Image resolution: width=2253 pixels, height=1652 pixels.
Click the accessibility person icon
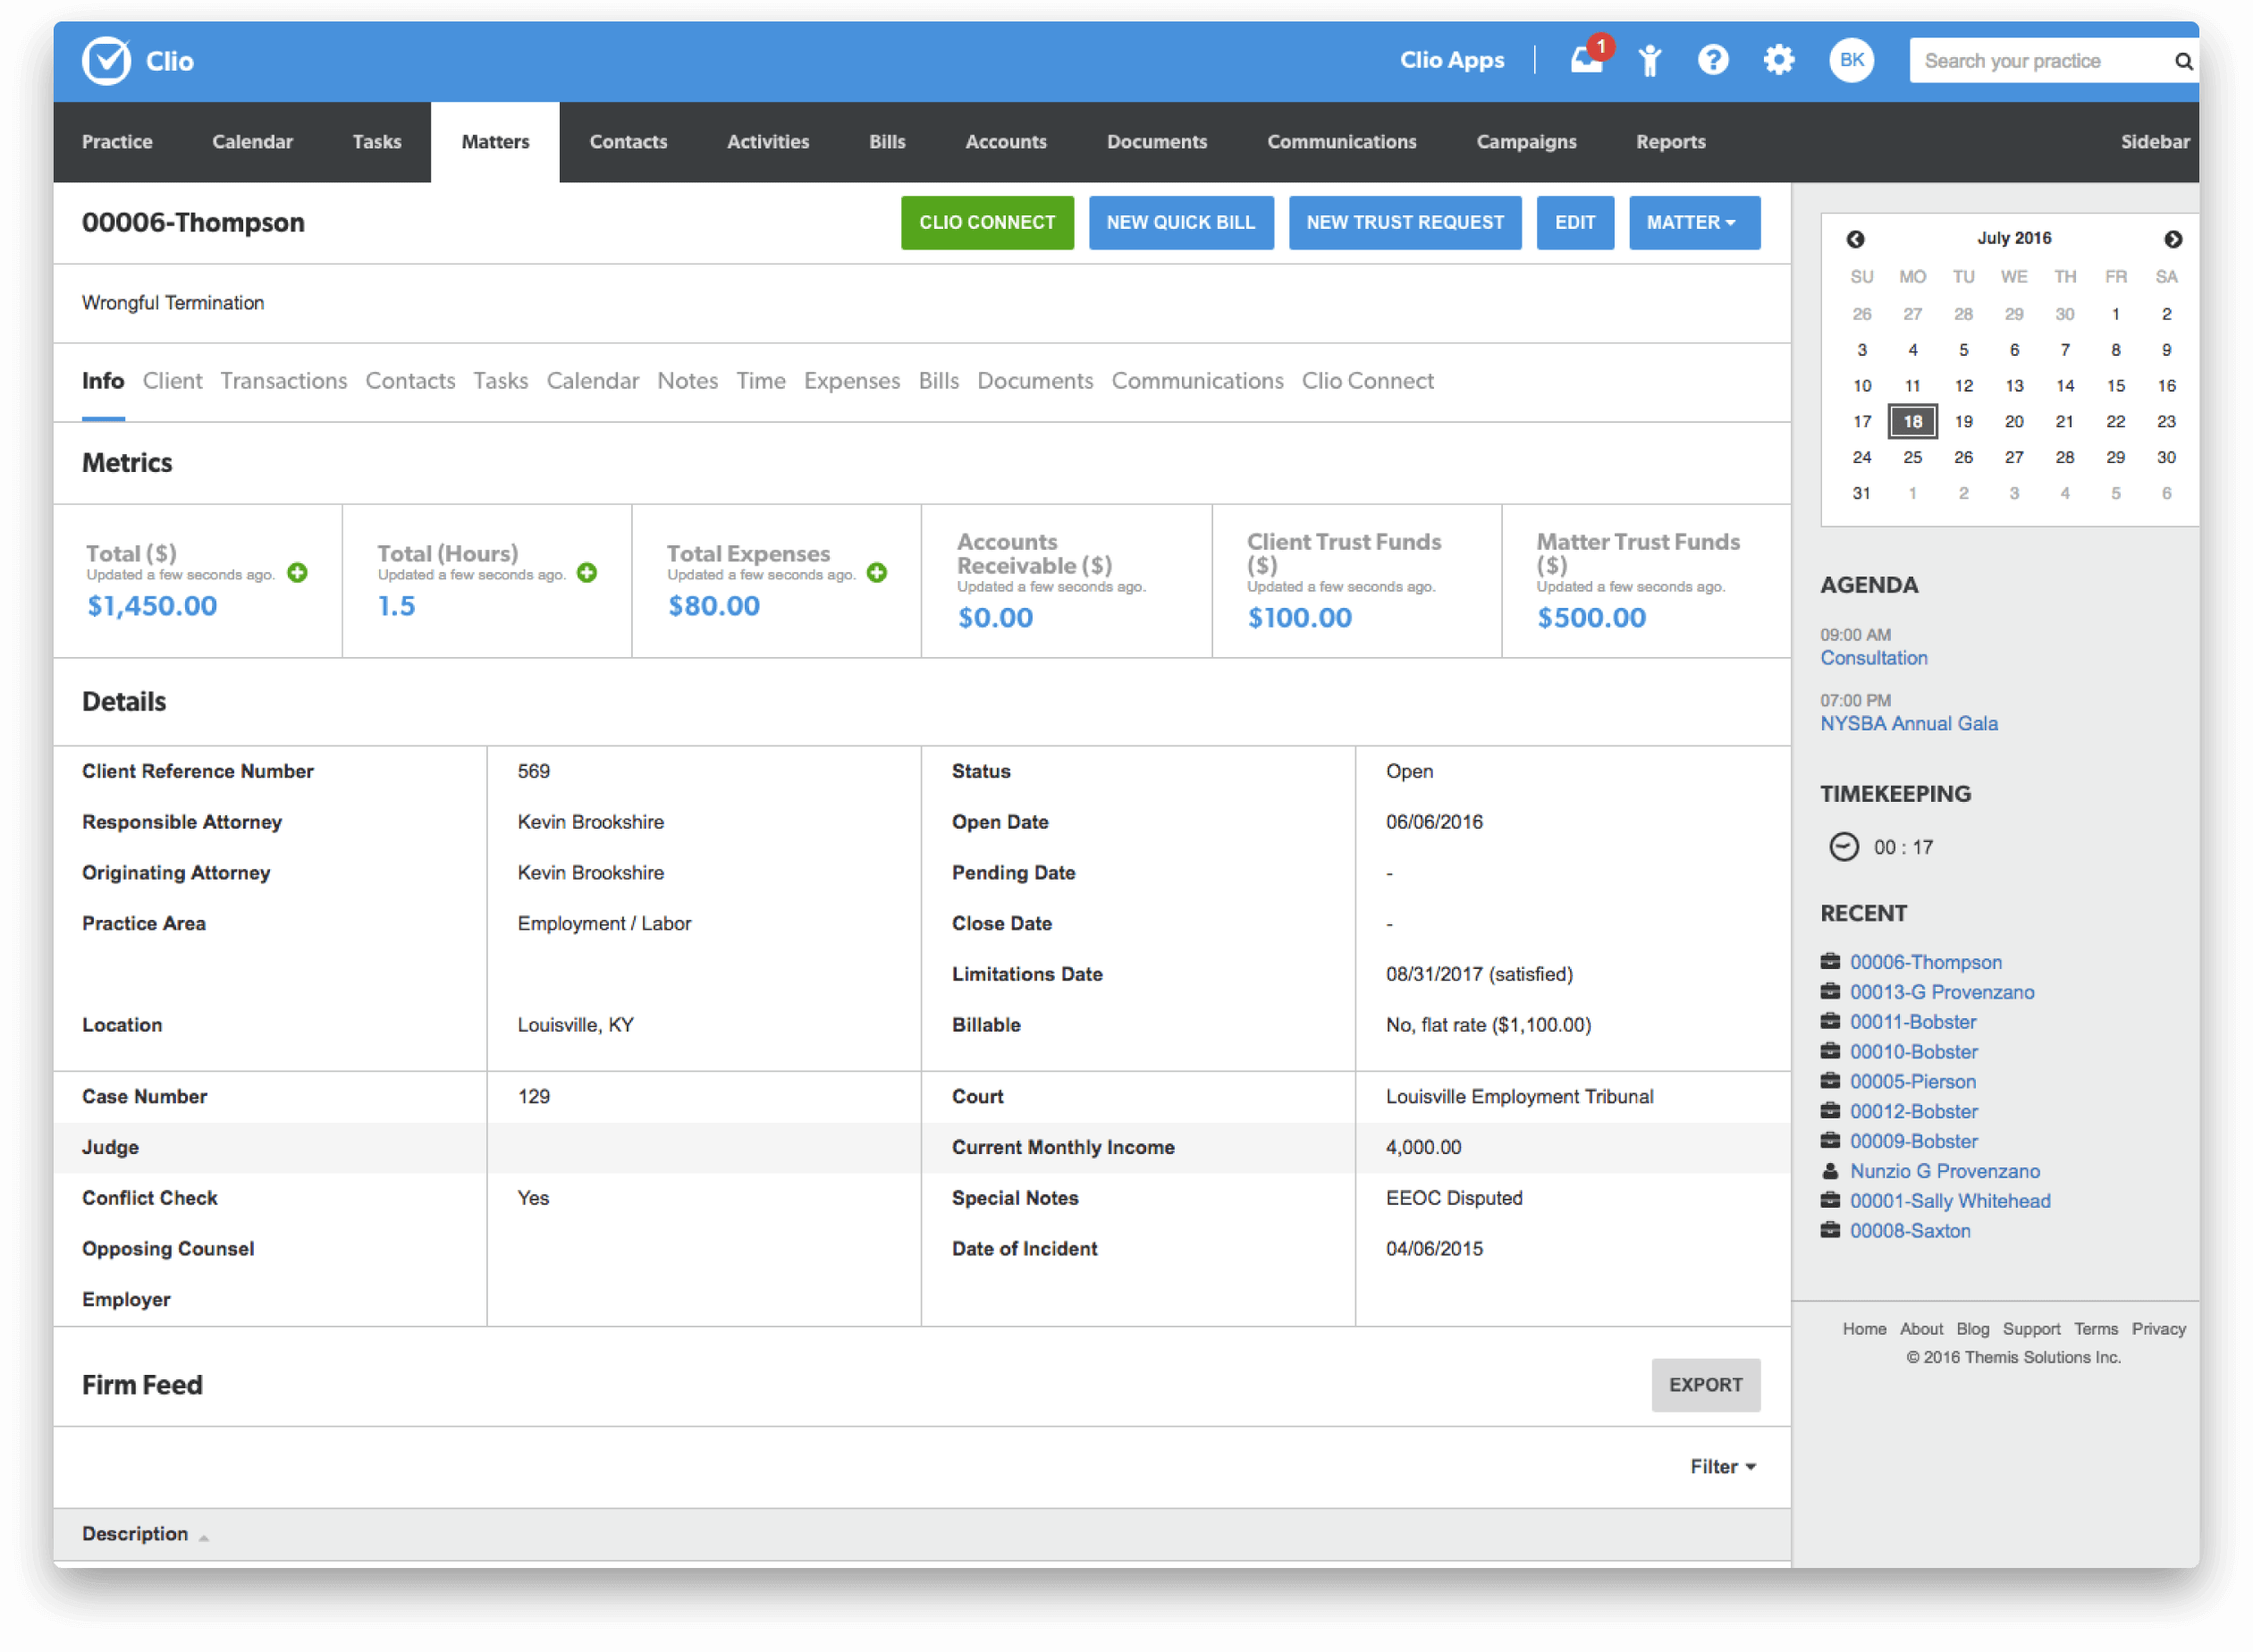click(1650, 61)
